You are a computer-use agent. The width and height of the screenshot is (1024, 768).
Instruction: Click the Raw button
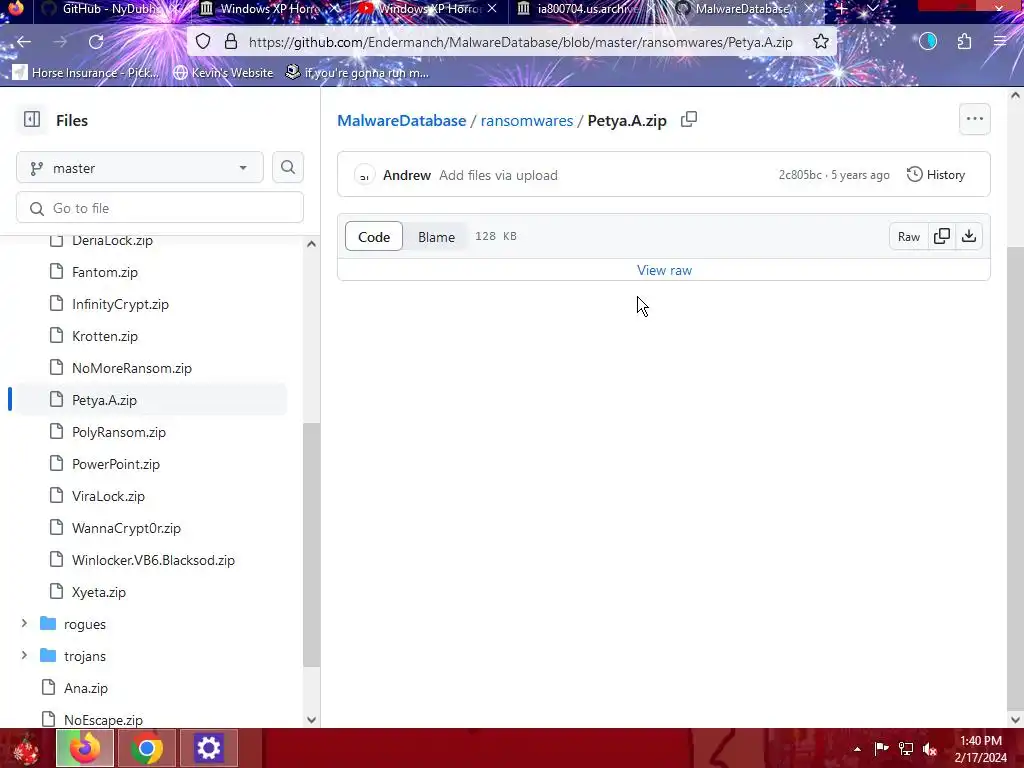point(908,236)
